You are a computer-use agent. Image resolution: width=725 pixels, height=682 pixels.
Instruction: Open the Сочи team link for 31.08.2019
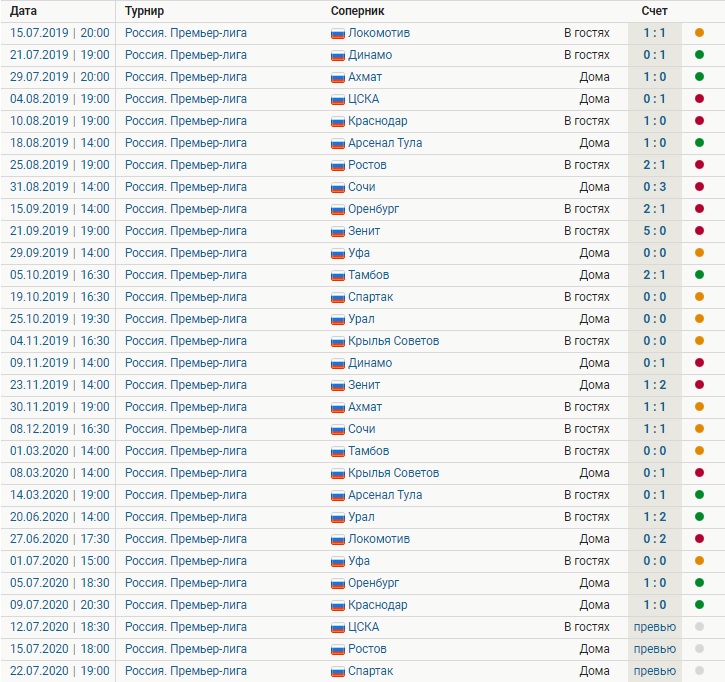(362, 187)
